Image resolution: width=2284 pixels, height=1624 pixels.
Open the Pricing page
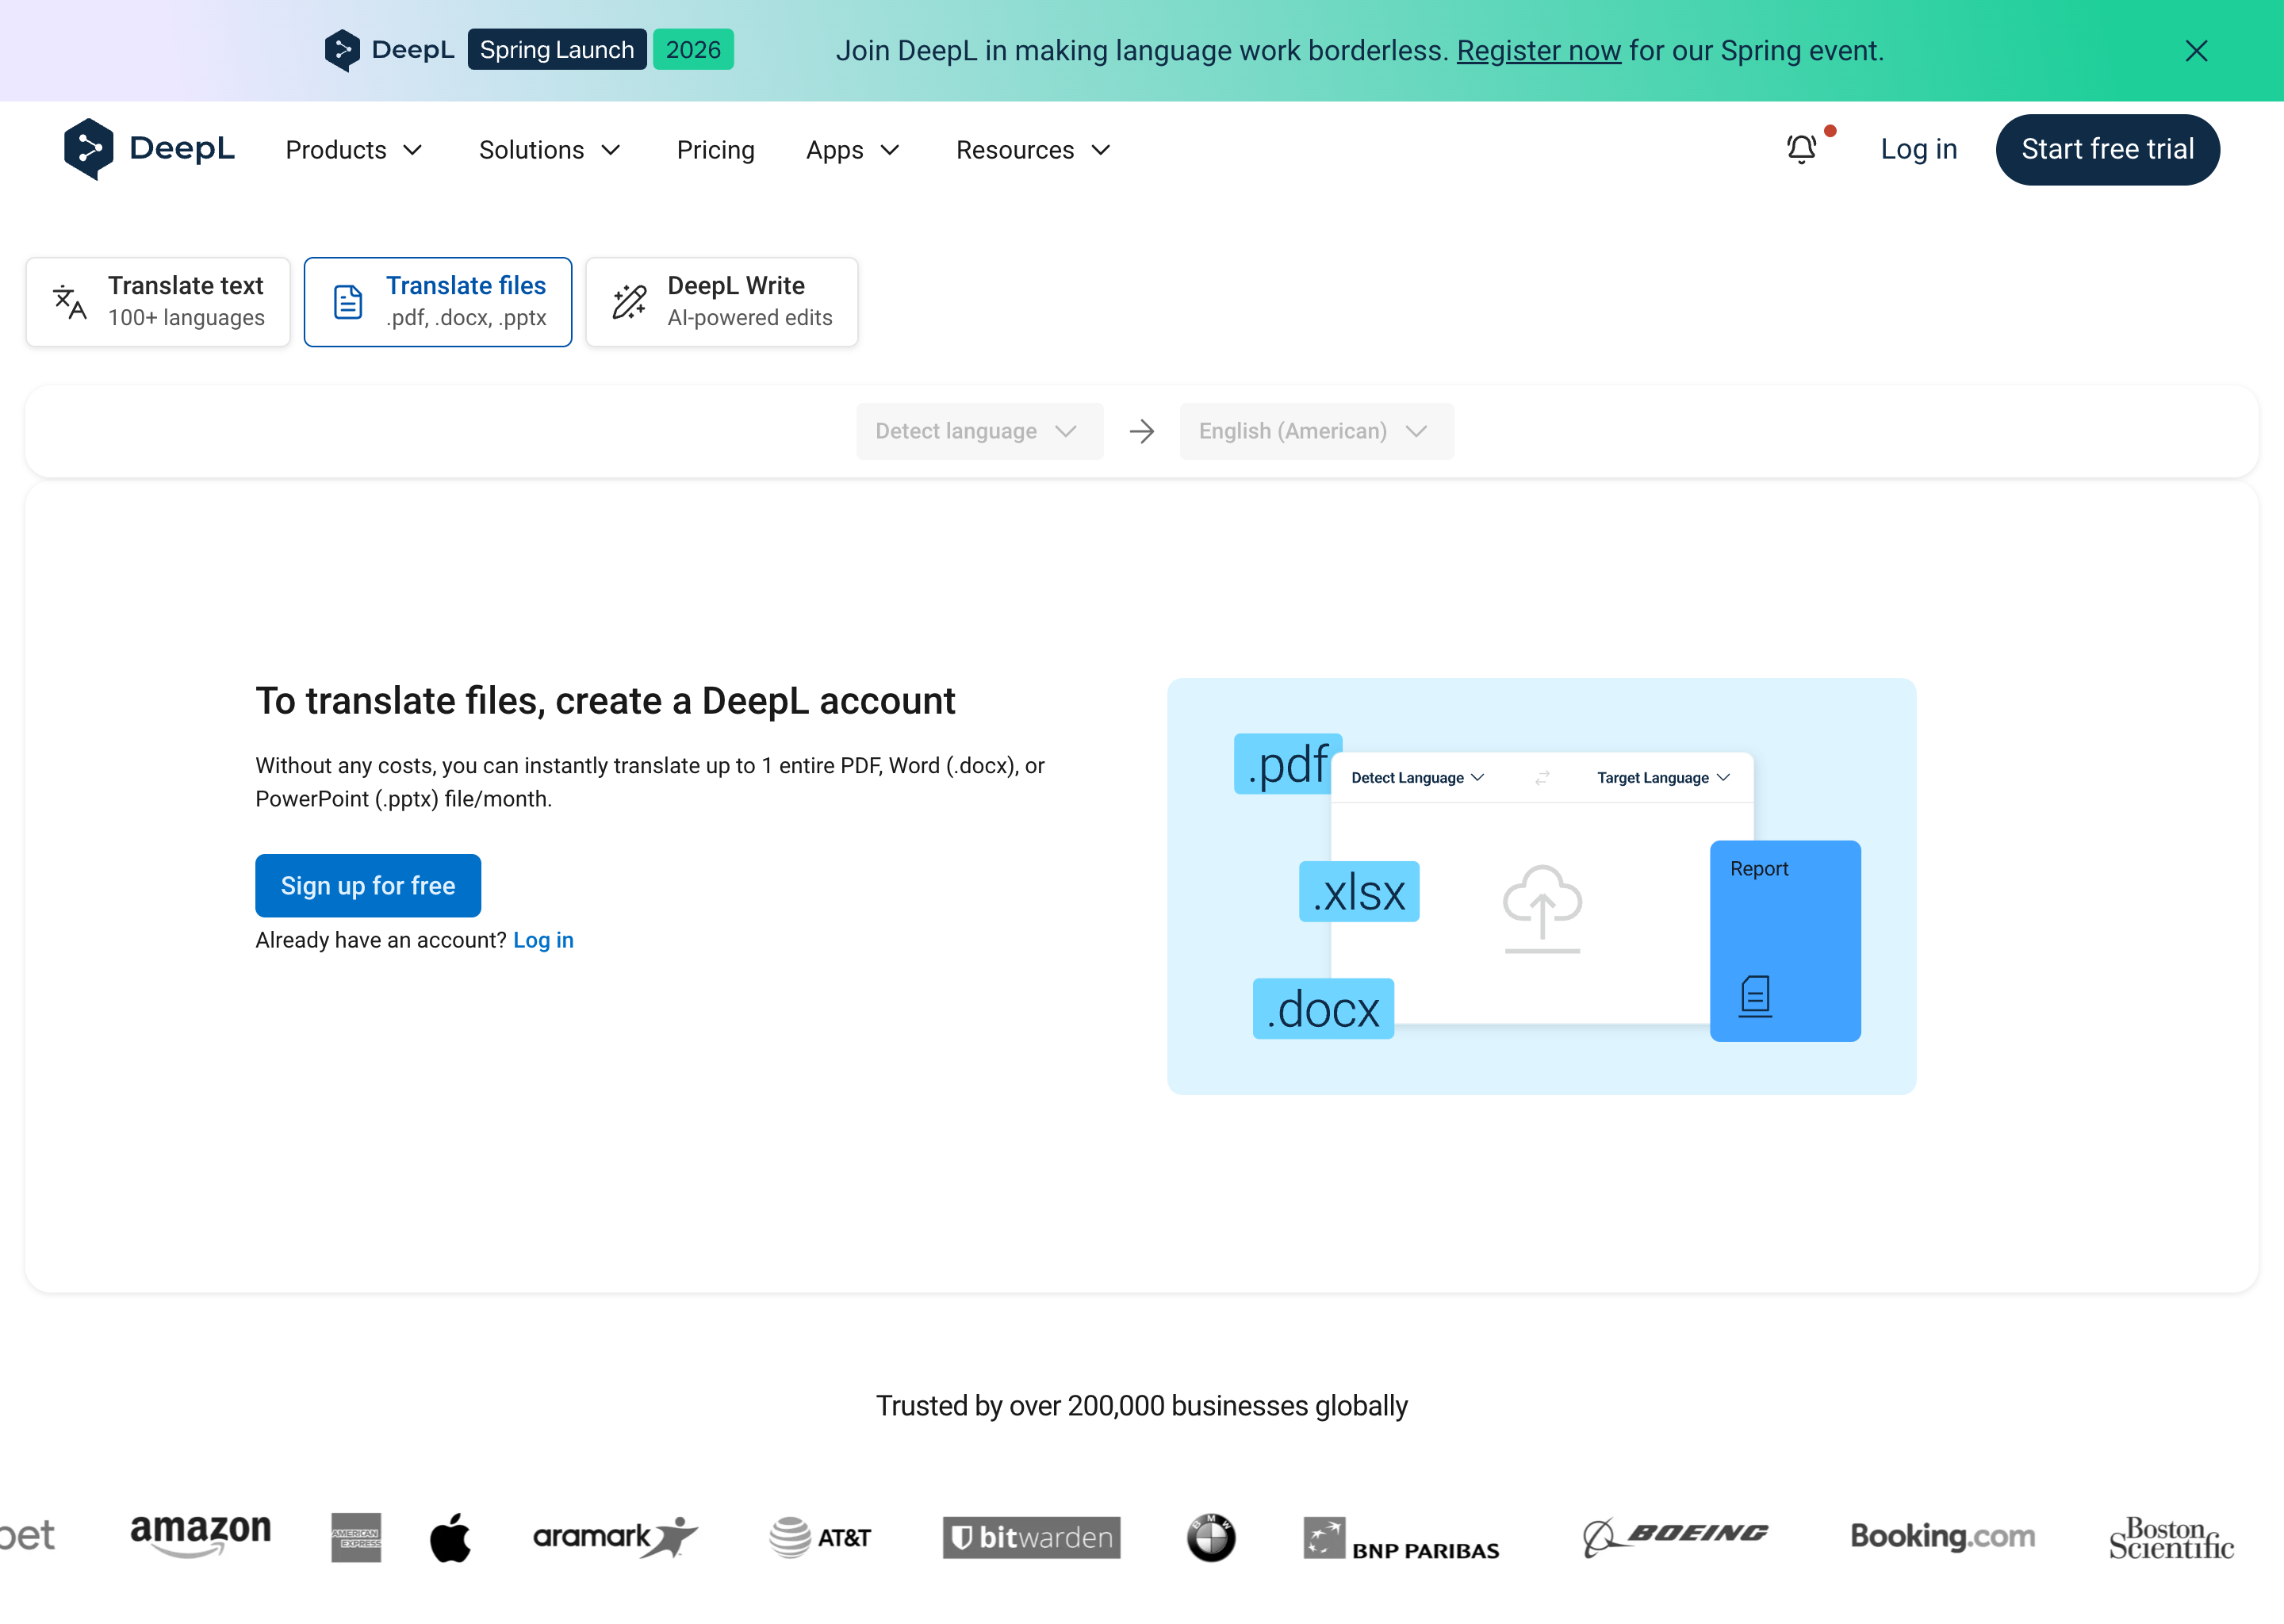(715, 150)
